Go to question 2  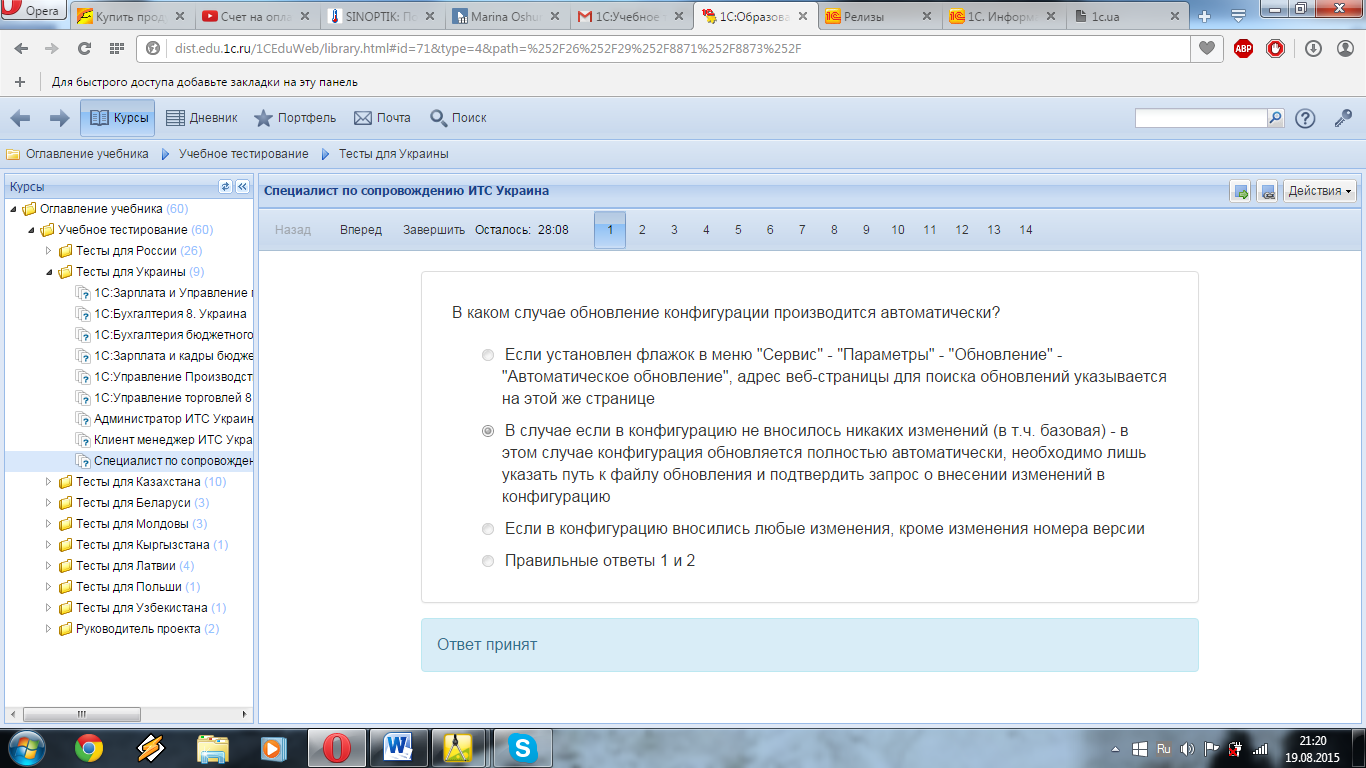[642, 230]
